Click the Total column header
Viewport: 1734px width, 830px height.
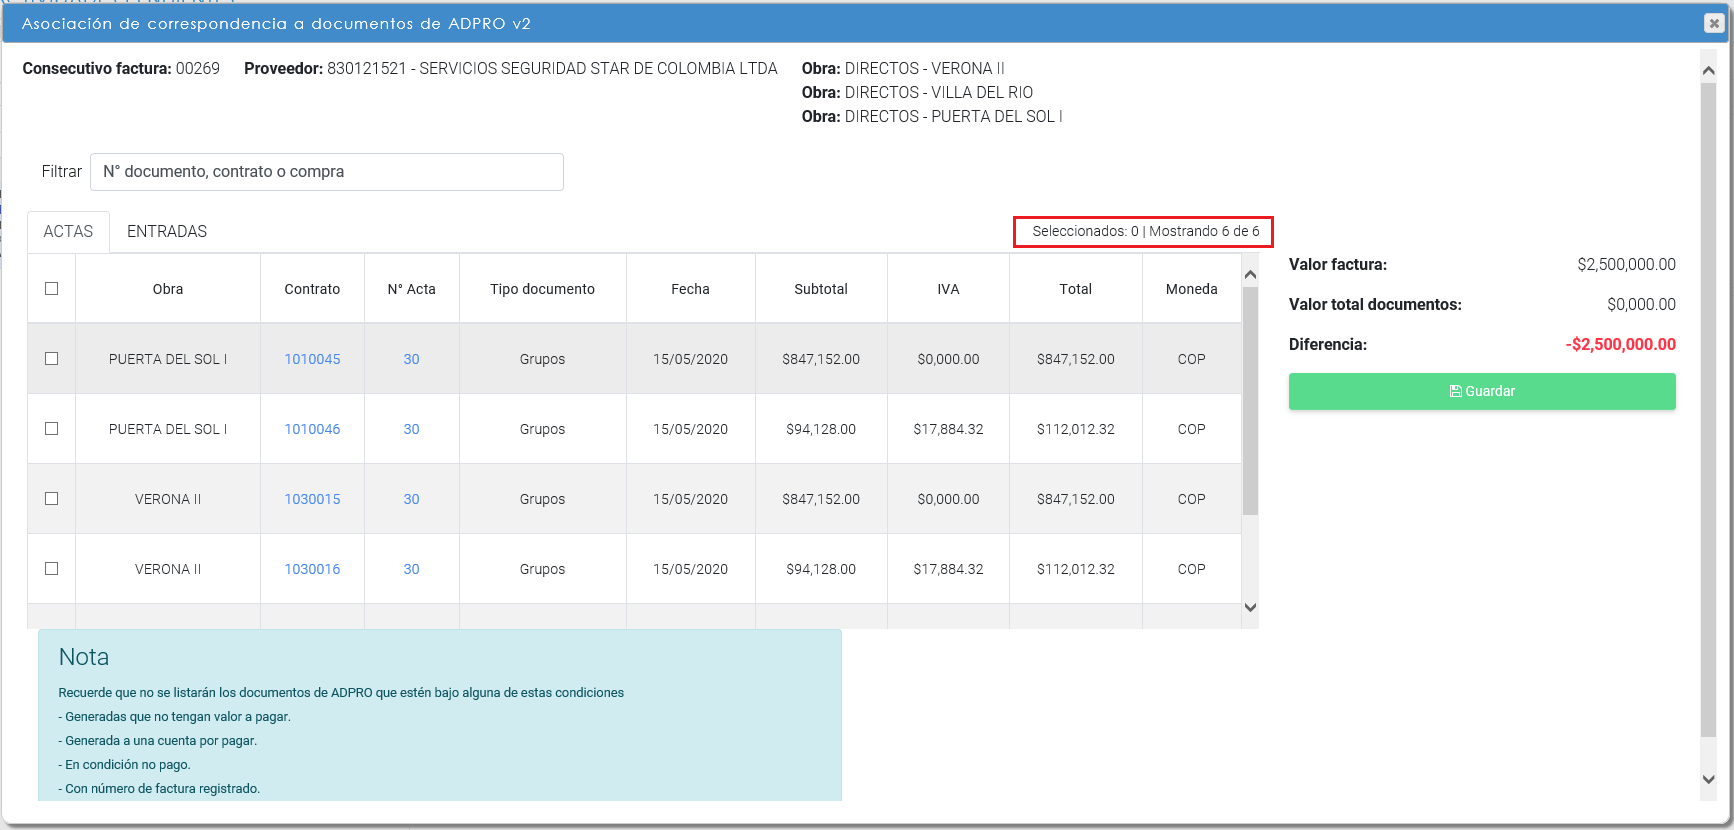(1075, 289)
